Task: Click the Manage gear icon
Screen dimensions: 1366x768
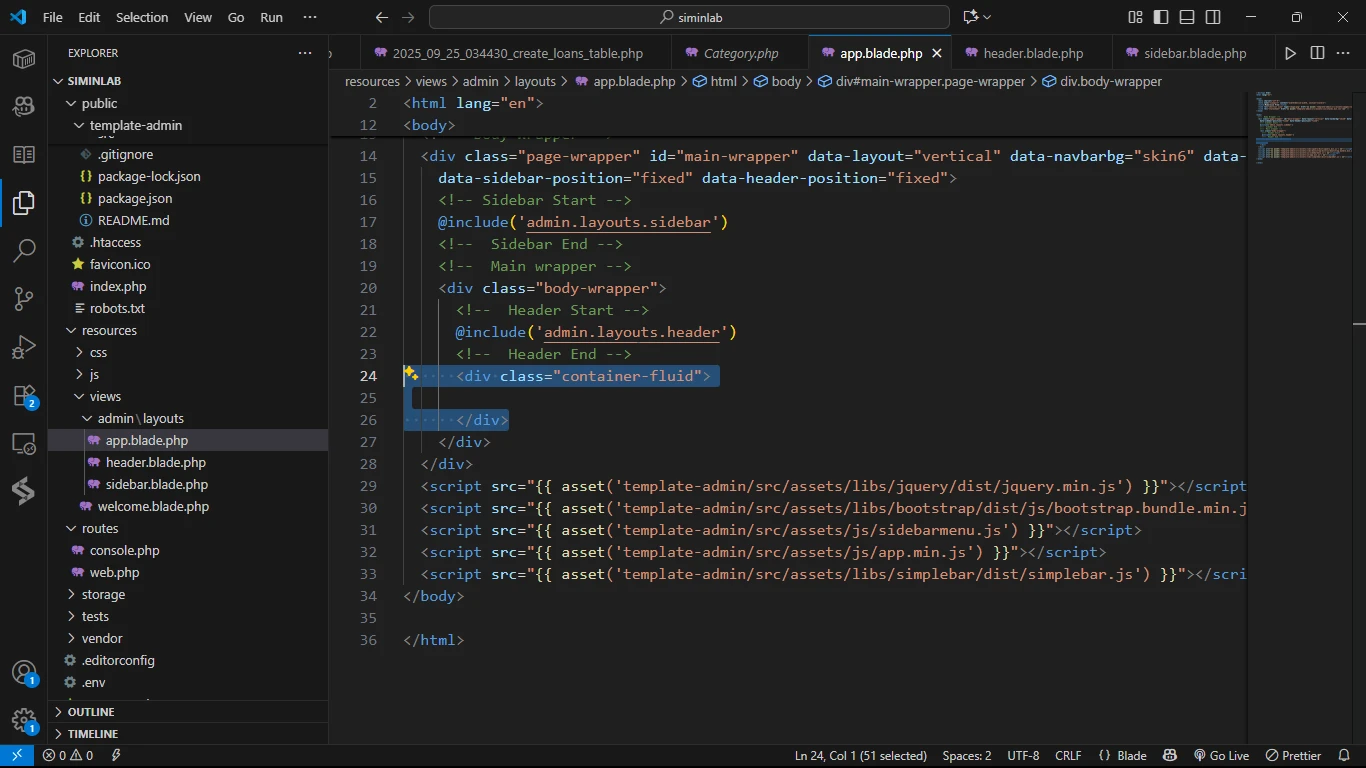Action: (24, 720)
